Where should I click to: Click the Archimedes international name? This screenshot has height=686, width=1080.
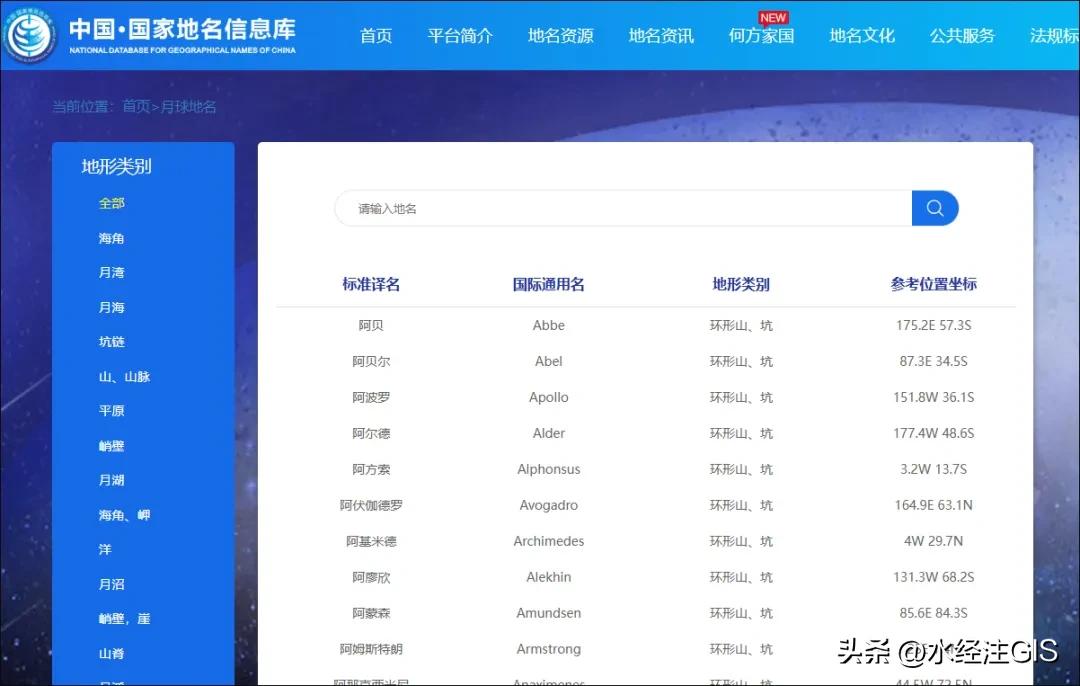point(548,541)
